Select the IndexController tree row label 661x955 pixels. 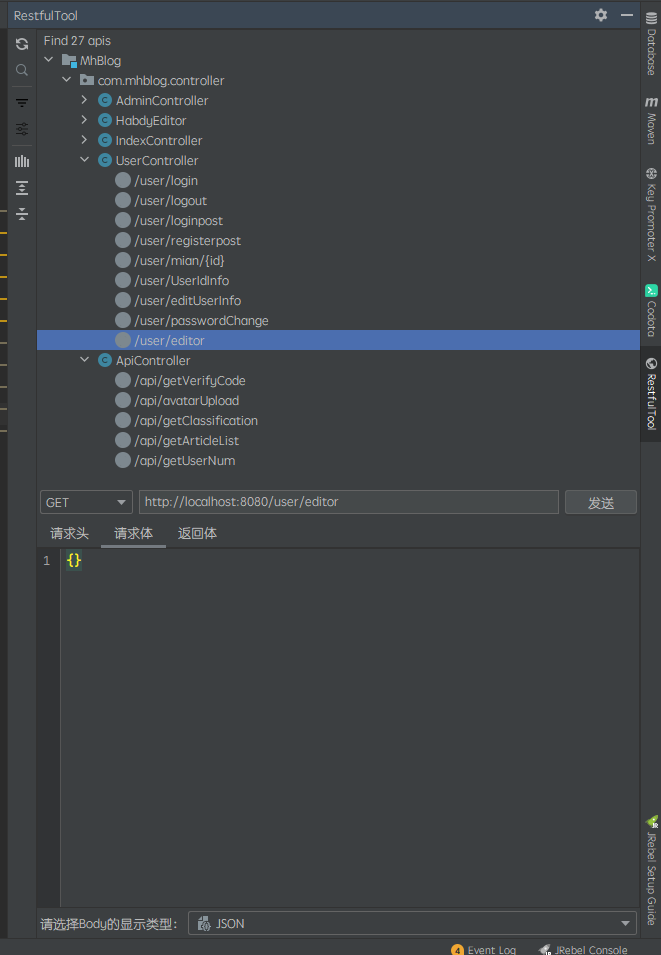[x=159, y=141]
